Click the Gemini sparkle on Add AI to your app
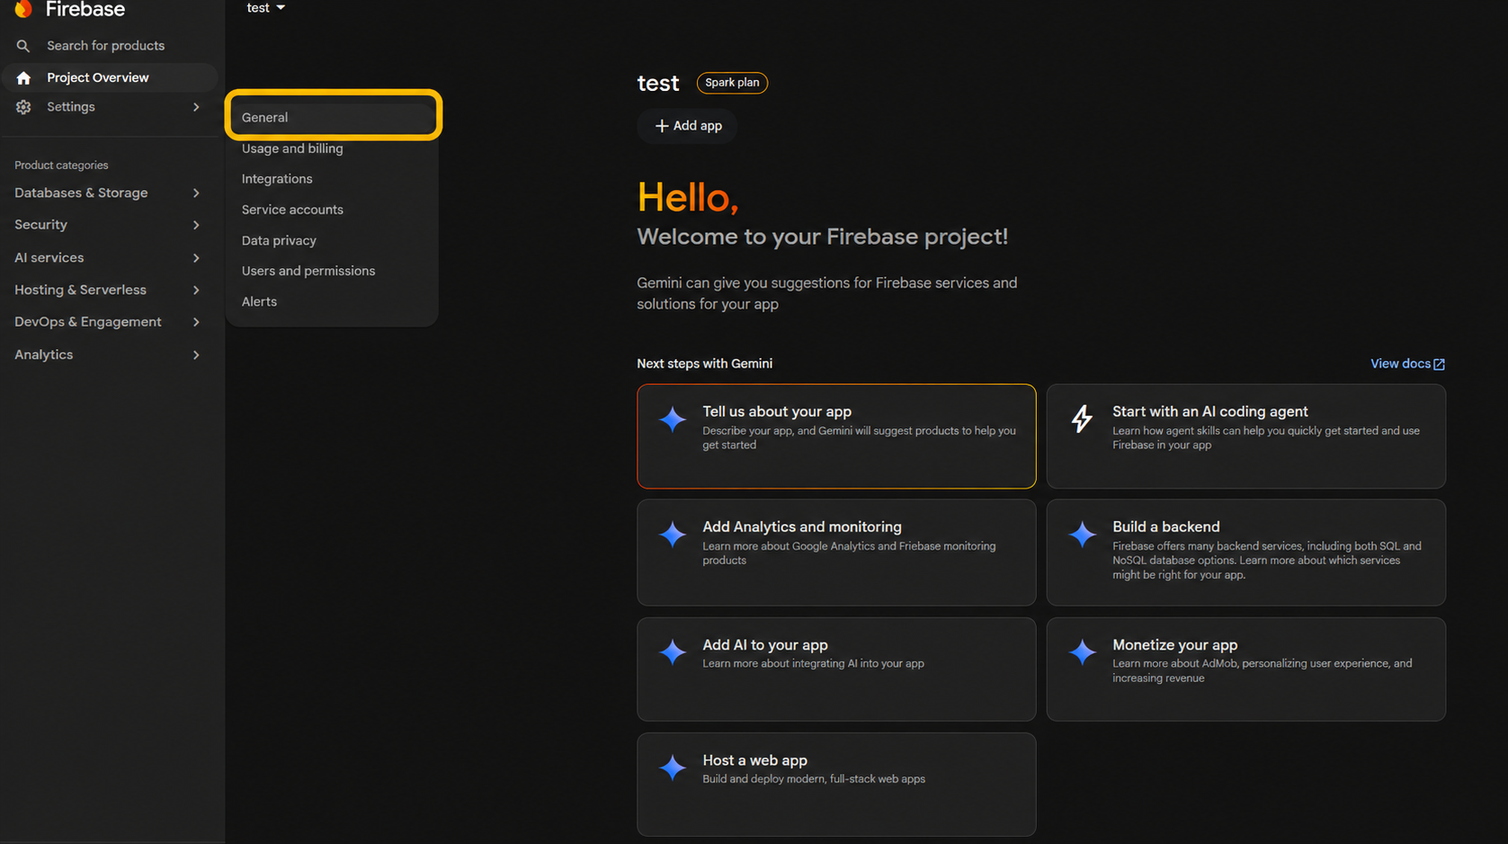This screenshot has width=1508, height=844. coord(673,652)
